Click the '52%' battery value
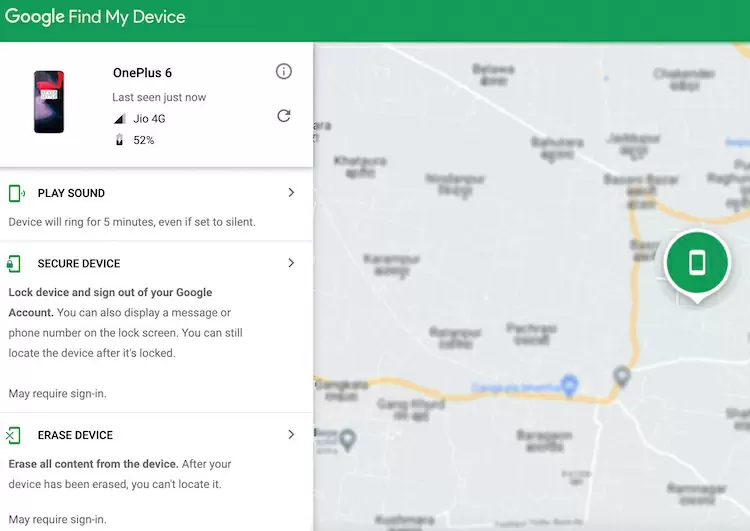The image size is (750, 531). click(x=143, y=140)
